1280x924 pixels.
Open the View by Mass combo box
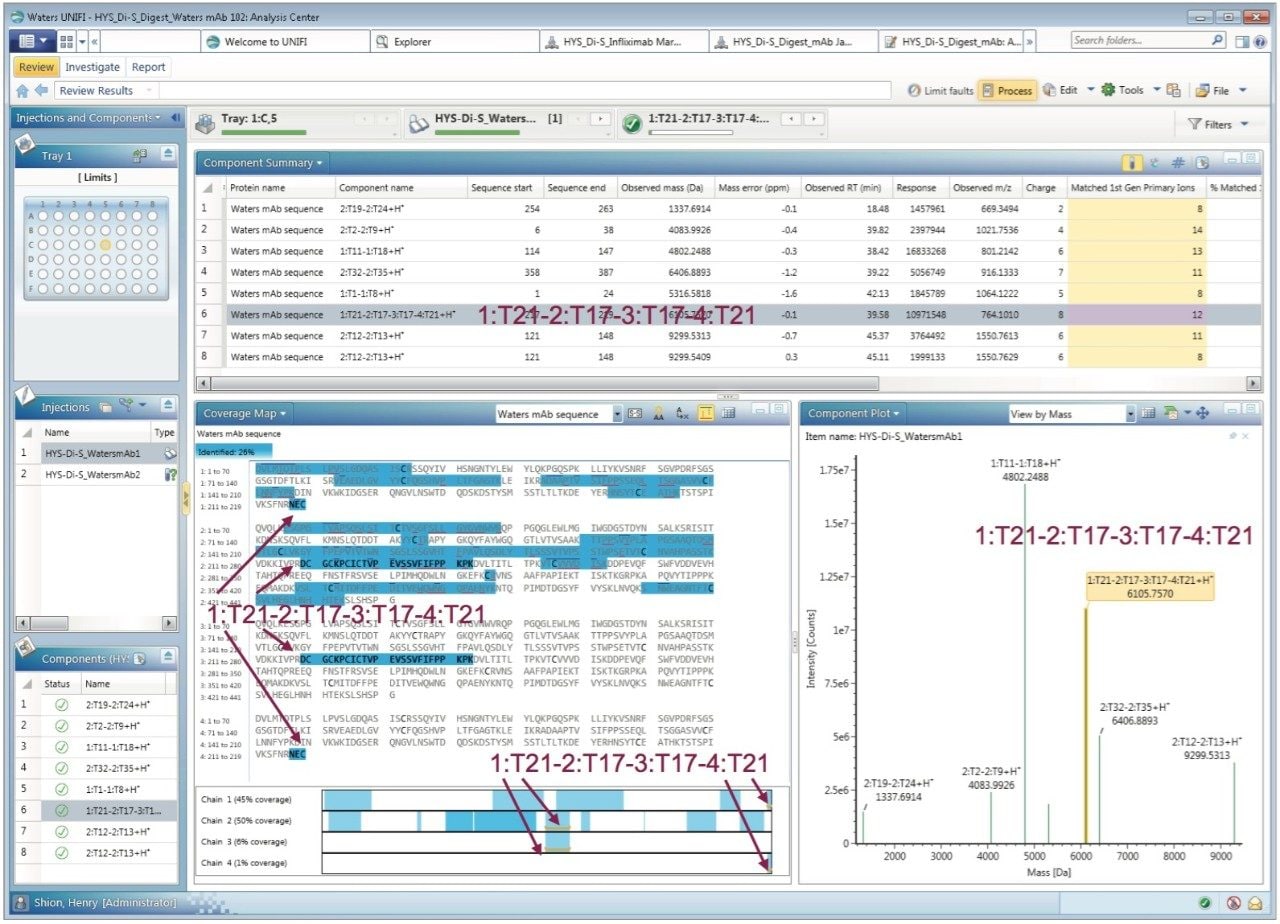[x=1131, y=414]
